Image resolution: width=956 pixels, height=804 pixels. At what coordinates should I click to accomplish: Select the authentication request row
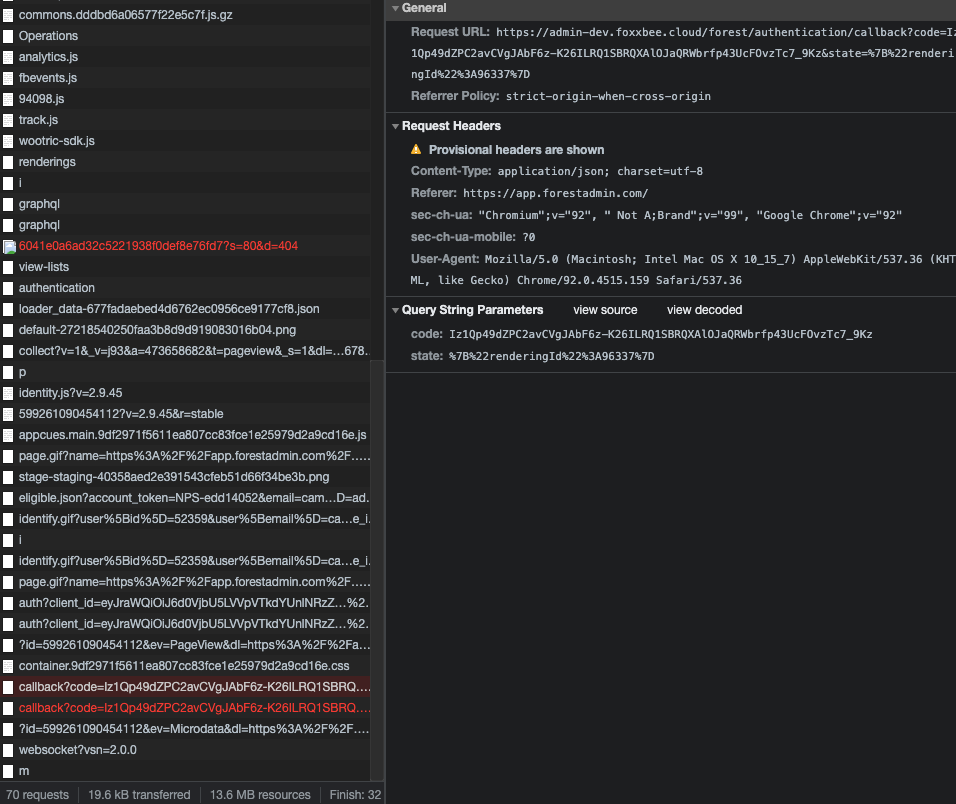(x=57, y=288)
